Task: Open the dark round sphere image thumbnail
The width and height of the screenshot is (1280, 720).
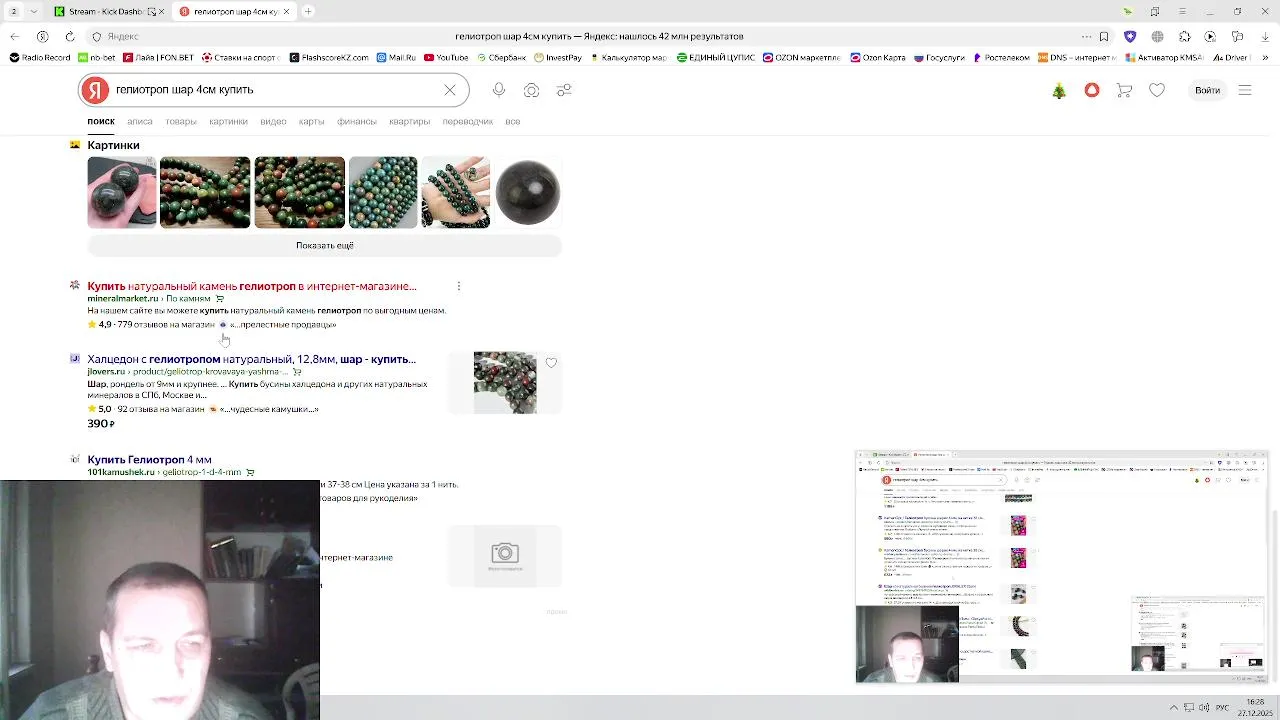Action: (528, 192)
